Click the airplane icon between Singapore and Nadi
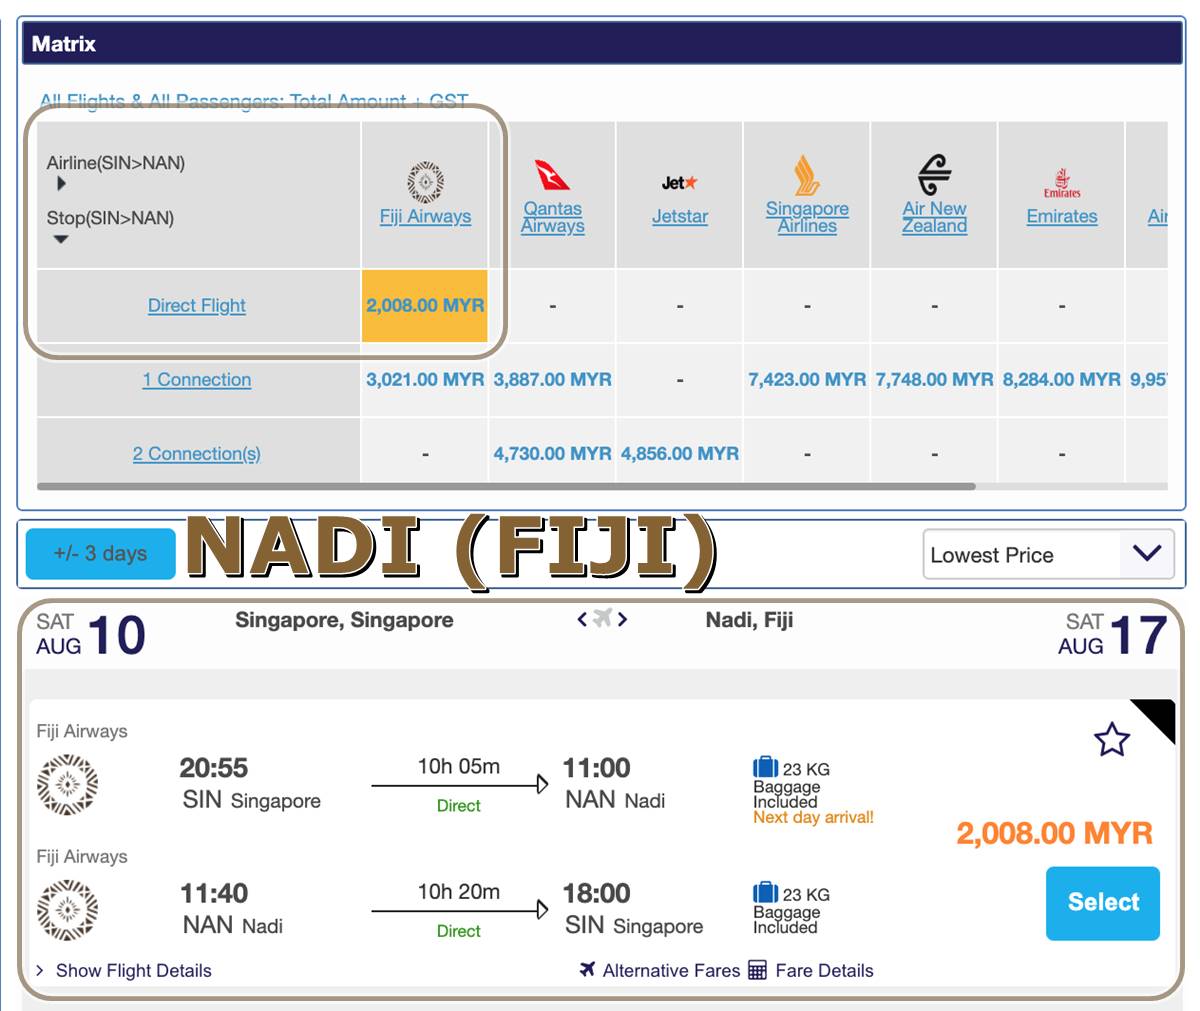This screenshot has height=1011, width=1200. 602,619
